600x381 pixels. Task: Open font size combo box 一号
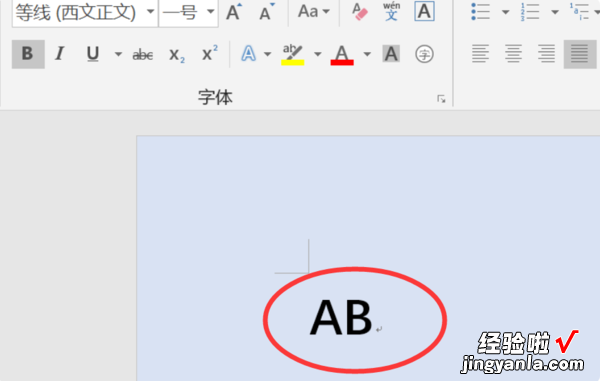coord(210,11)
